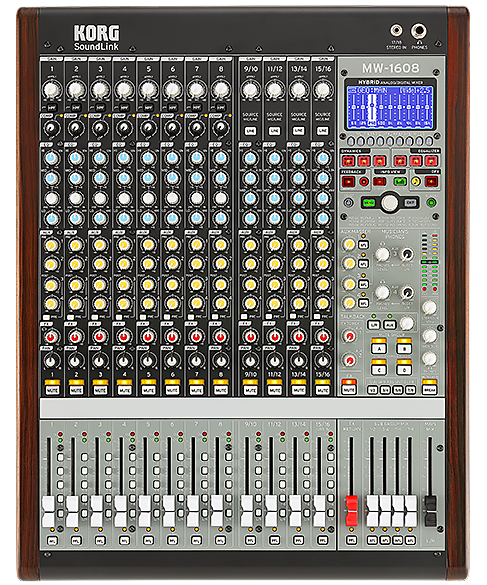Toggle the LINE source button on channel 15/16
The width and height of the screenshot is (487, 585).
323,131
